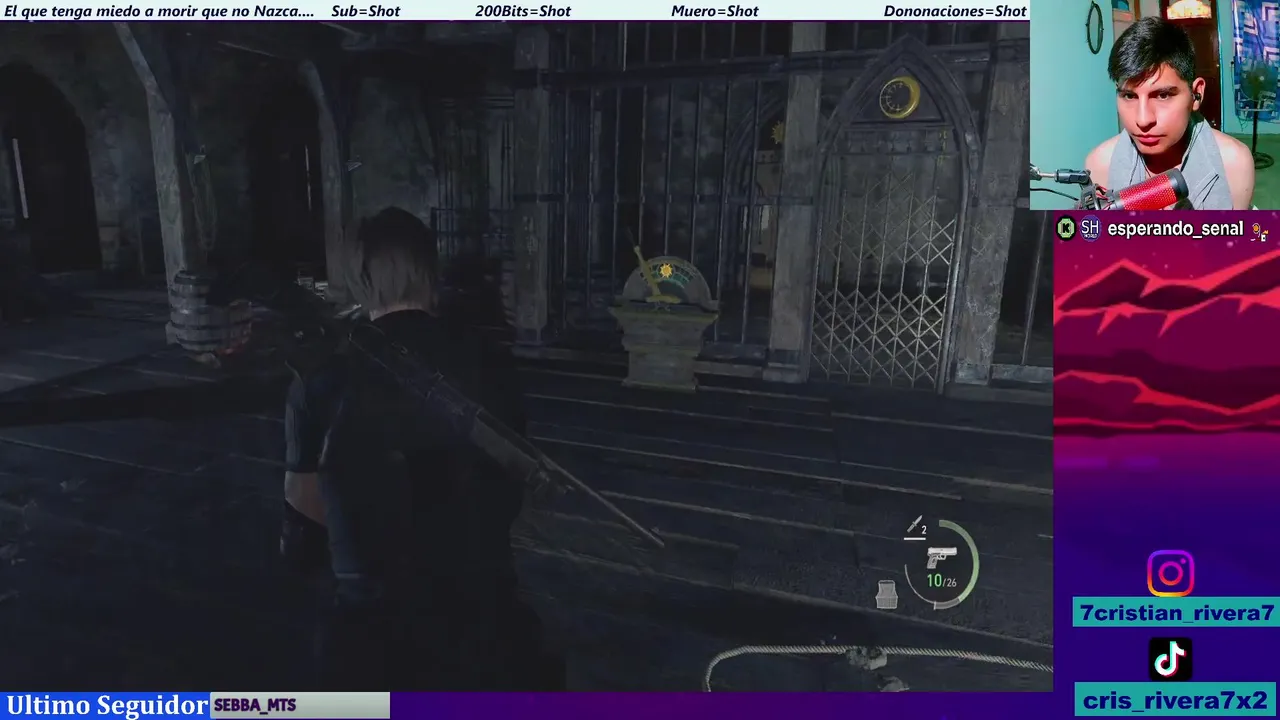Click the Sub=Shot banner text
1280x720 pixels.
[x=365, y=11]
